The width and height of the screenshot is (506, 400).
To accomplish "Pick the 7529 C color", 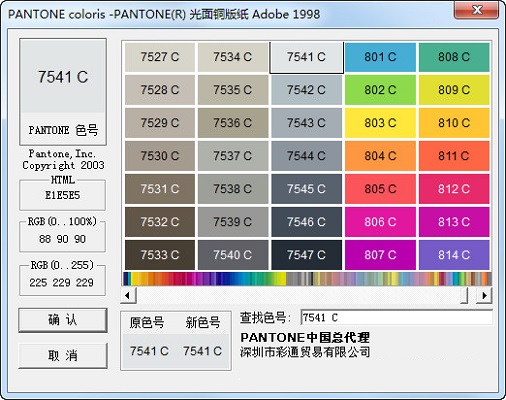I will coord(160,123).
